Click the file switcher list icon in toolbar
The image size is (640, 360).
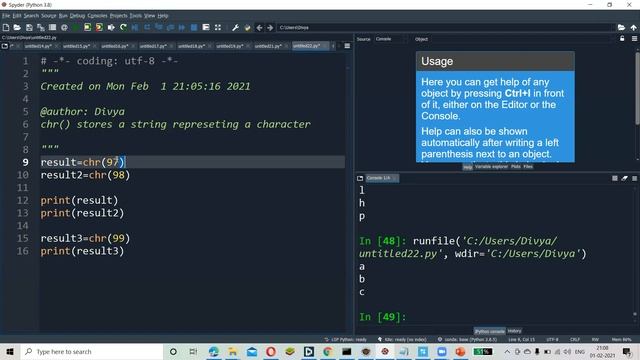click(52, 27)
